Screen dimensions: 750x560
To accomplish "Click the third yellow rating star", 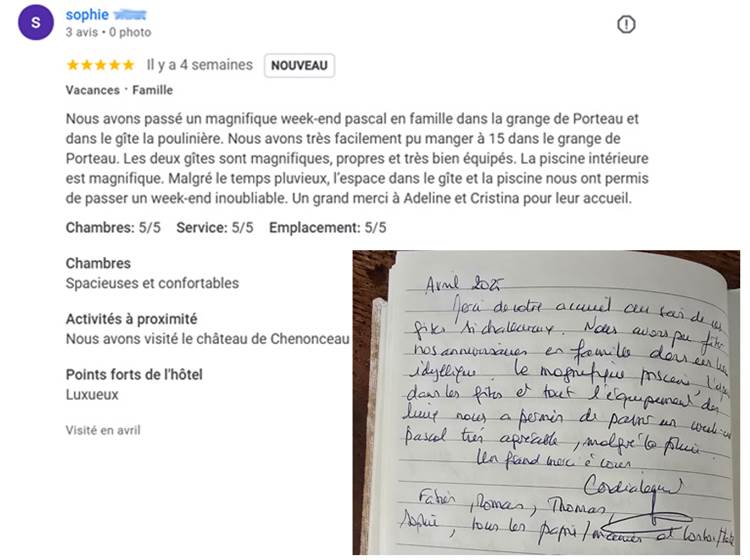I will [x=100, y=65].
